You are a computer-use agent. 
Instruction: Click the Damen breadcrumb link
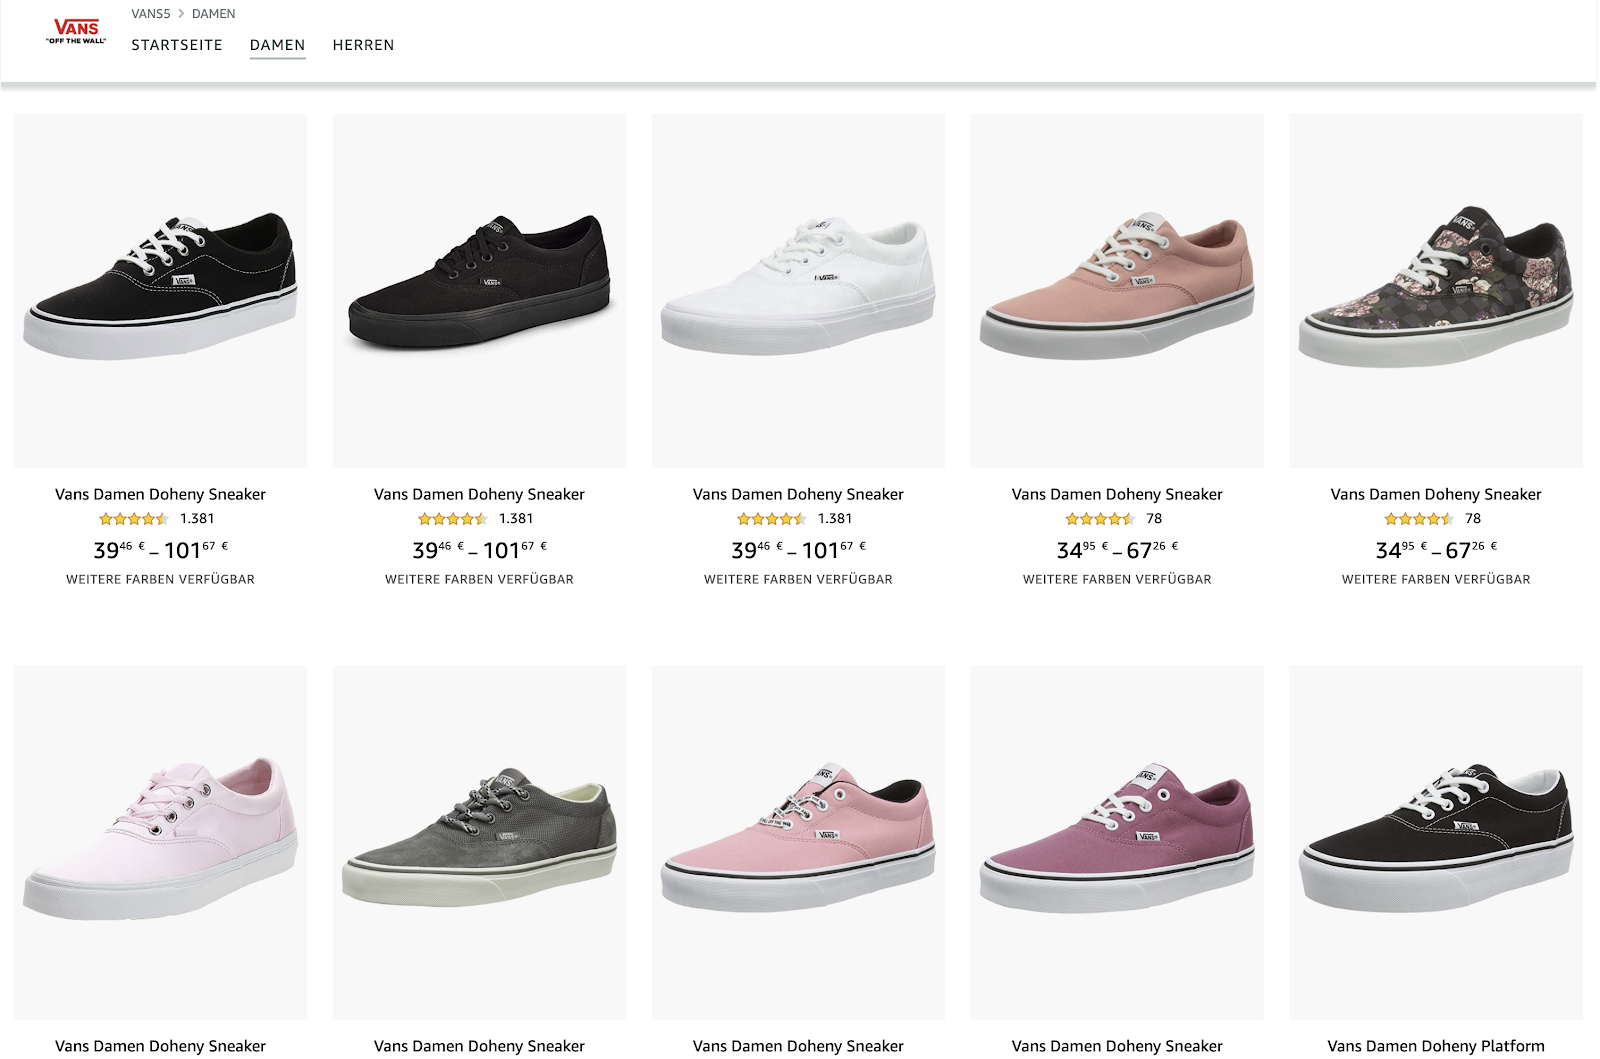213,14
